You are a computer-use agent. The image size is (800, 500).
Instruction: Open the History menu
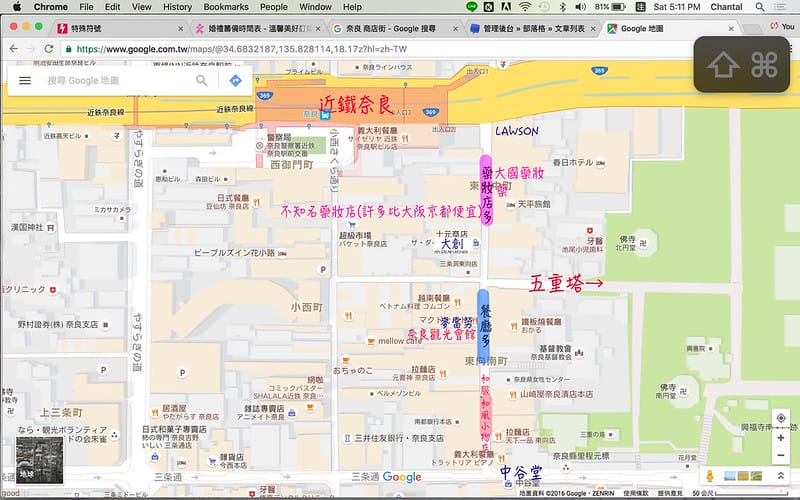pos(177,7)
